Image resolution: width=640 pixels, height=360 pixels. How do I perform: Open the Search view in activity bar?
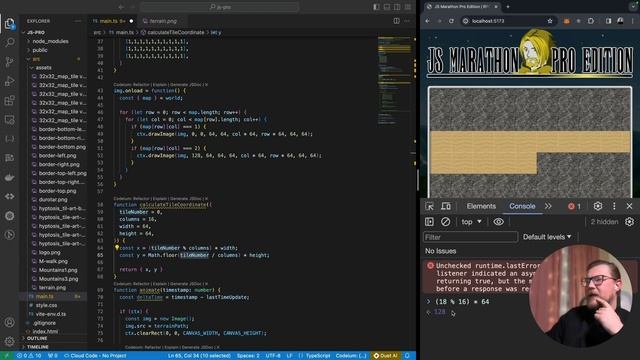(x=9, y=42)
